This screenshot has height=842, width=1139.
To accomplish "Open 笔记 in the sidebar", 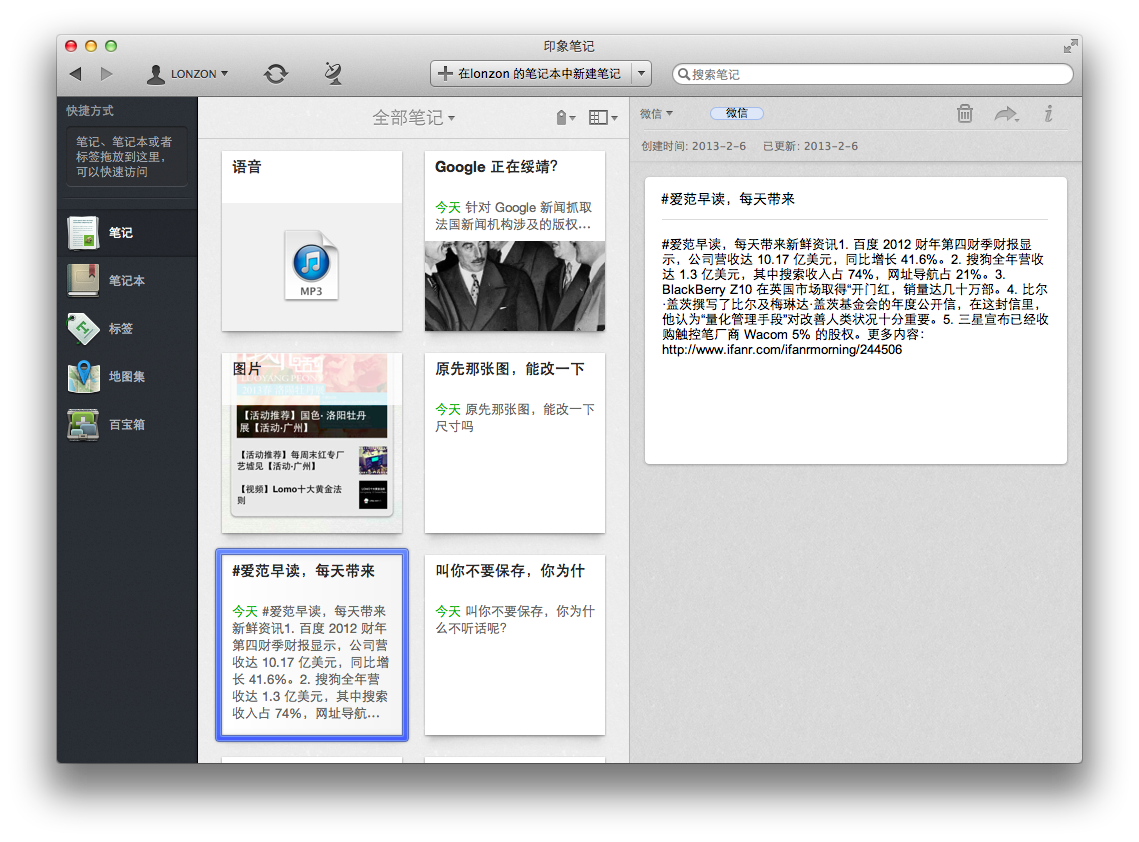I will (127, 232).
